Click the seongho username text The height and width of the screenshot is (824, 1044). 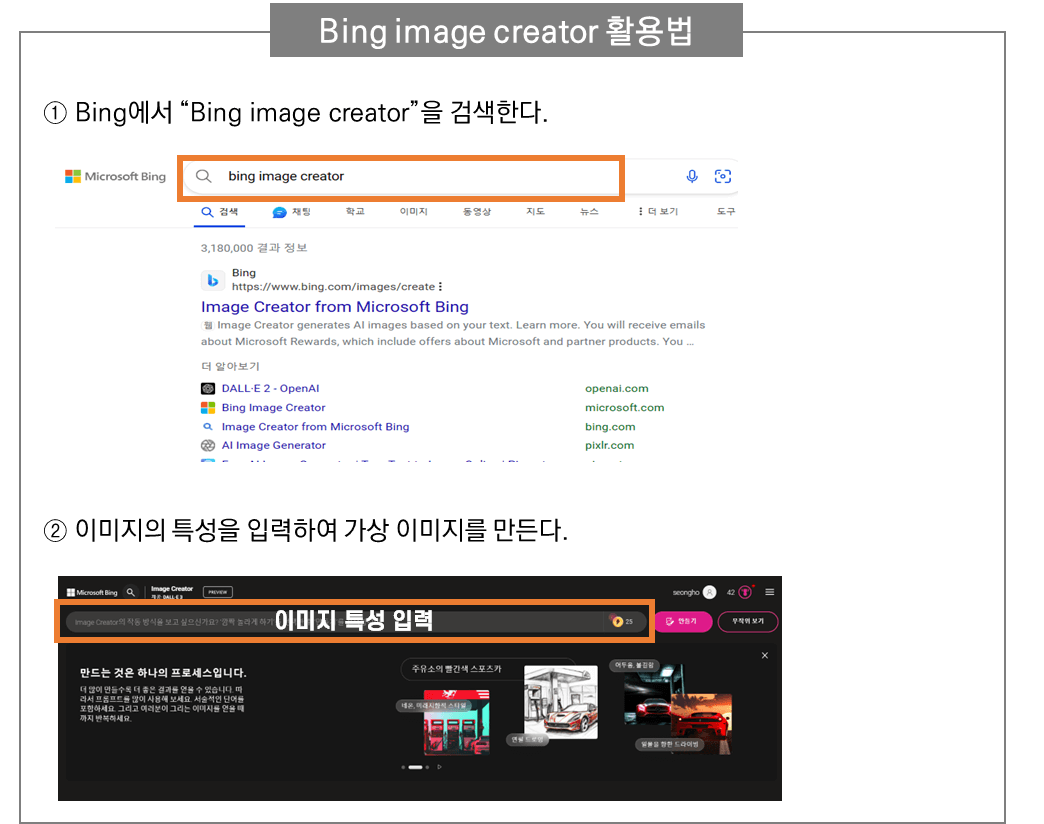(x=686, y=592)
